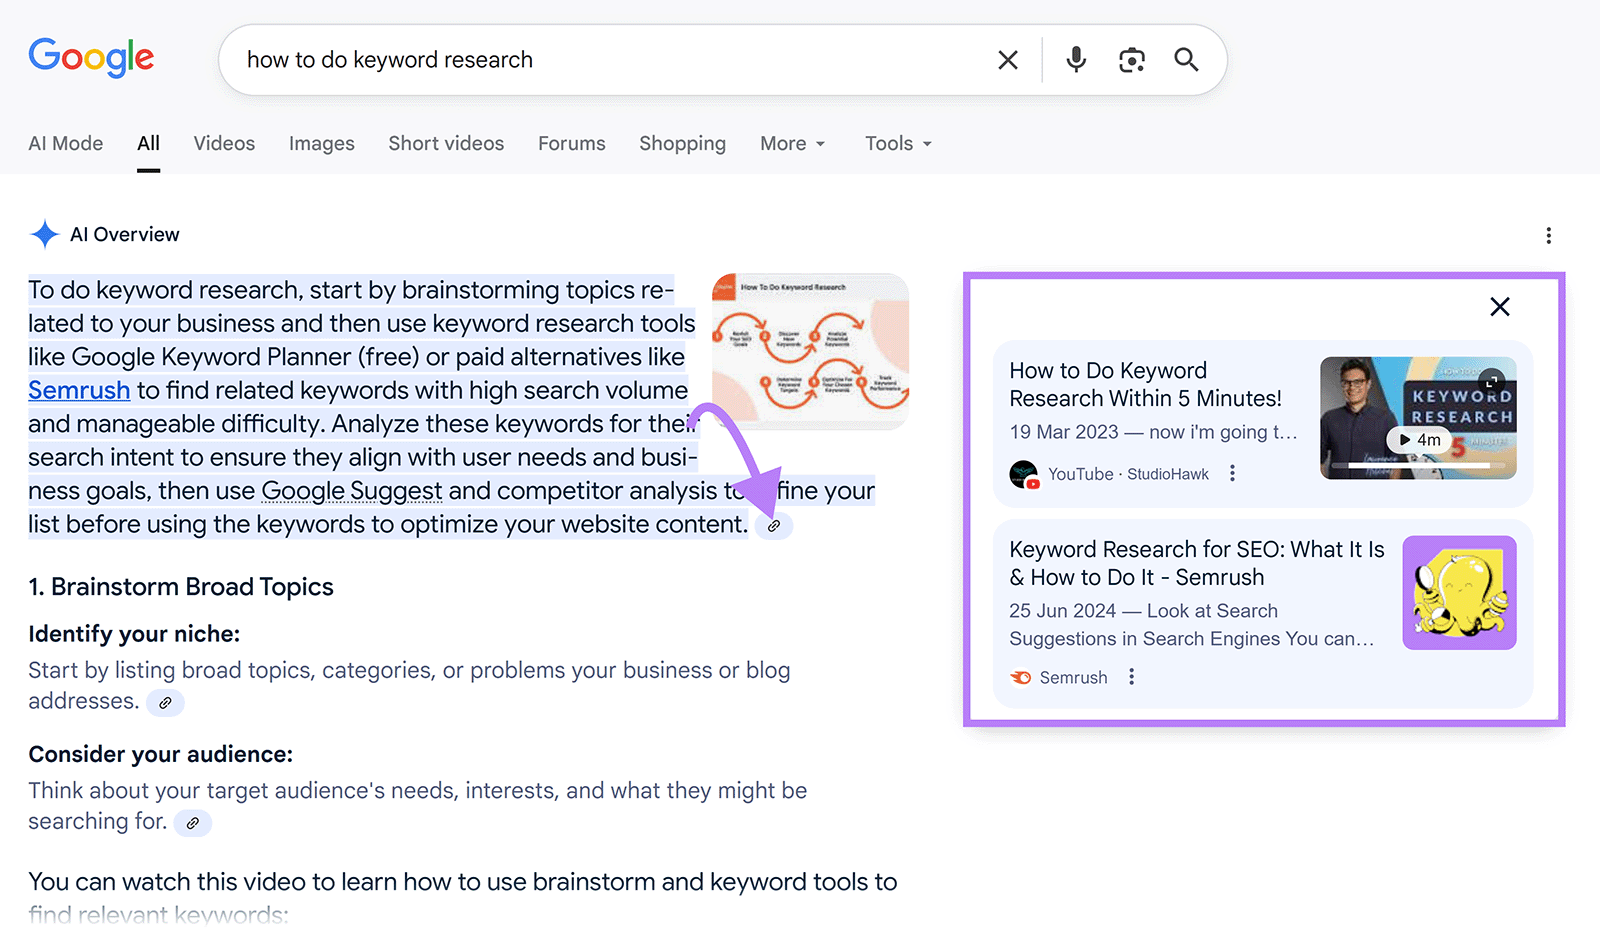Screen dimensions: 1600x931
Task: Open the three-dot menu on the StudioHawk video
Action: (x=1232, y=473)
